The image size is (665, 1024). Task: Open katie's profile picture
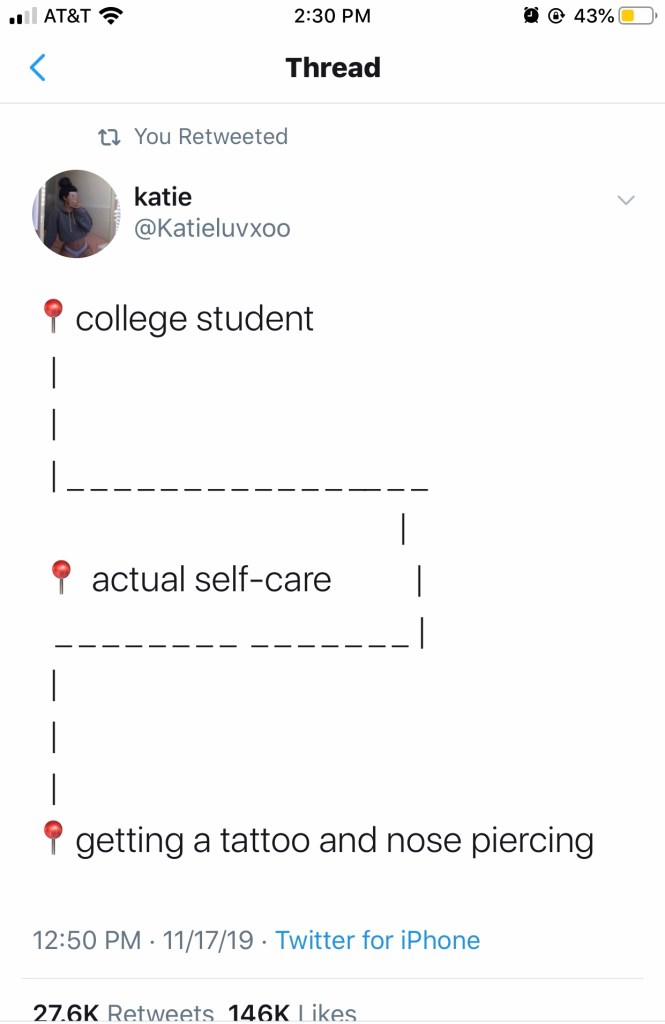coord(76,214)
